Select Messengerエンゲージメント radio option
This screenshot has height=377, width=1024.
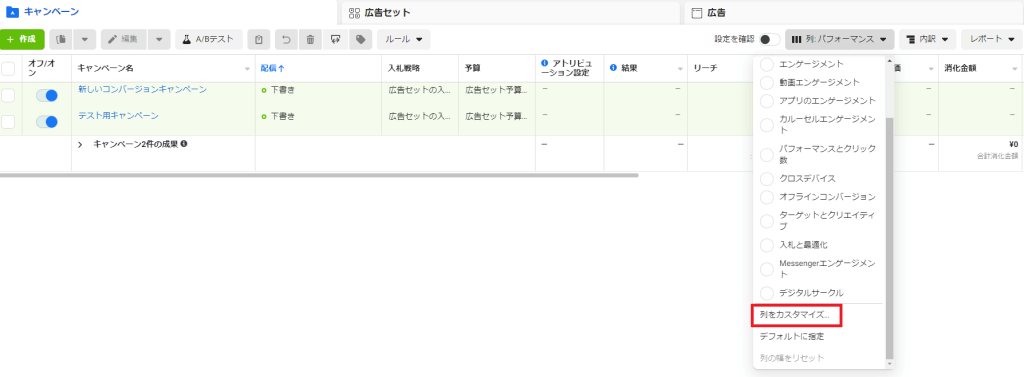pos(767,269)
